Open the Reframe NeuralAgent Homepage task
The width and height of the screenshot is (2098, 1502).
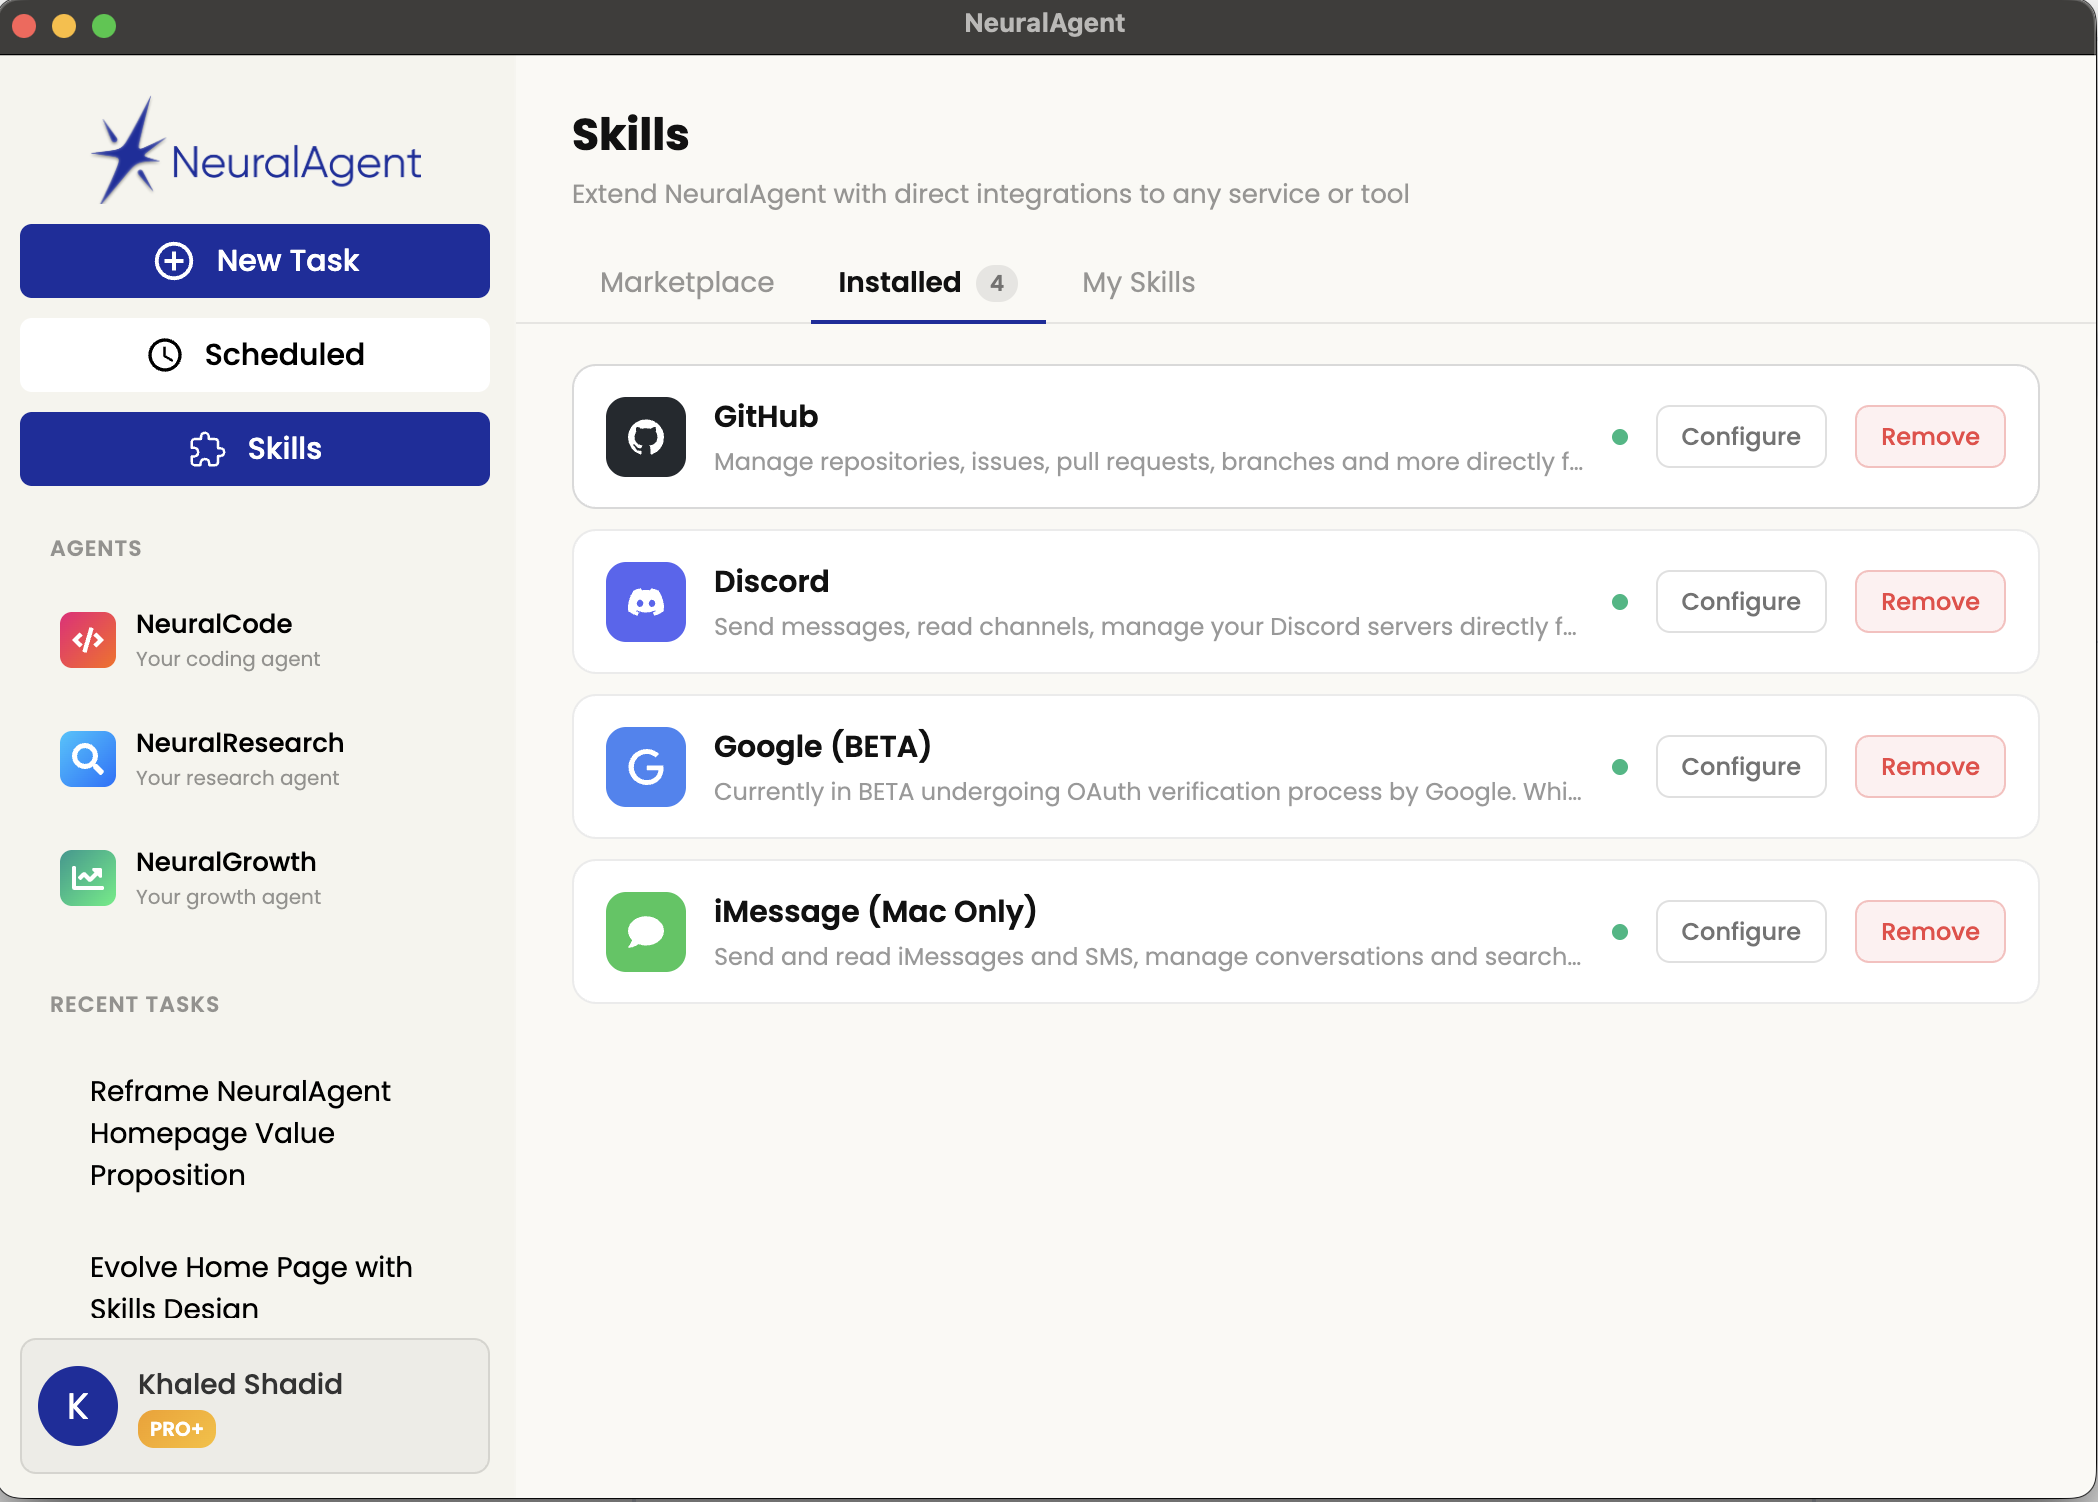coord(240,1133)
